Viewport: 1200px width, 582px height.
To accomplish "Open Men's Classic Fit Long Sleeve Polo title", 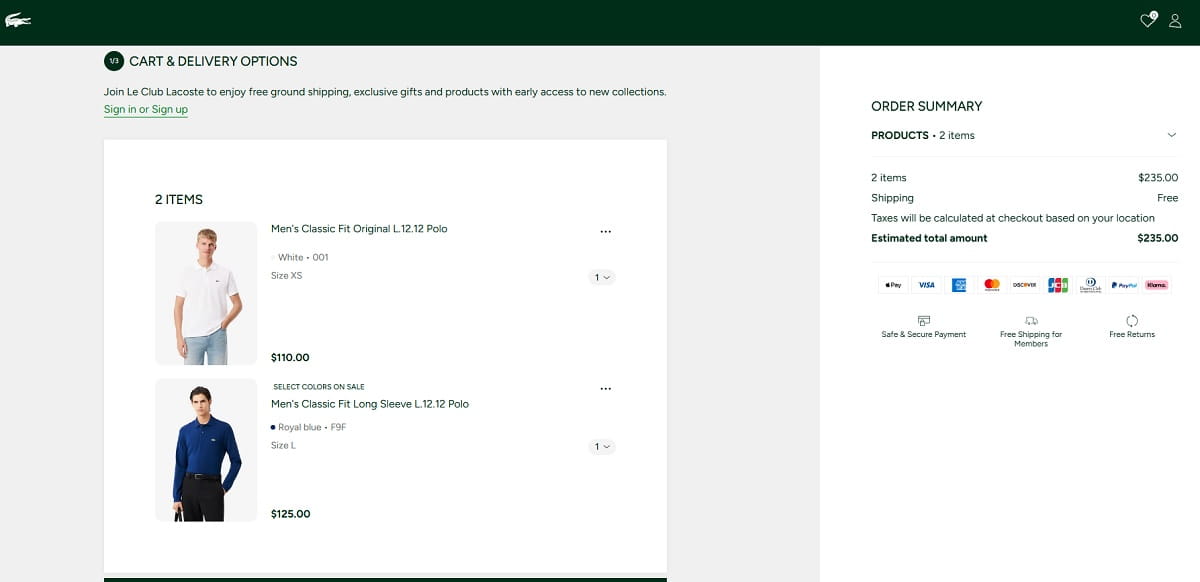I will (370, 404).
